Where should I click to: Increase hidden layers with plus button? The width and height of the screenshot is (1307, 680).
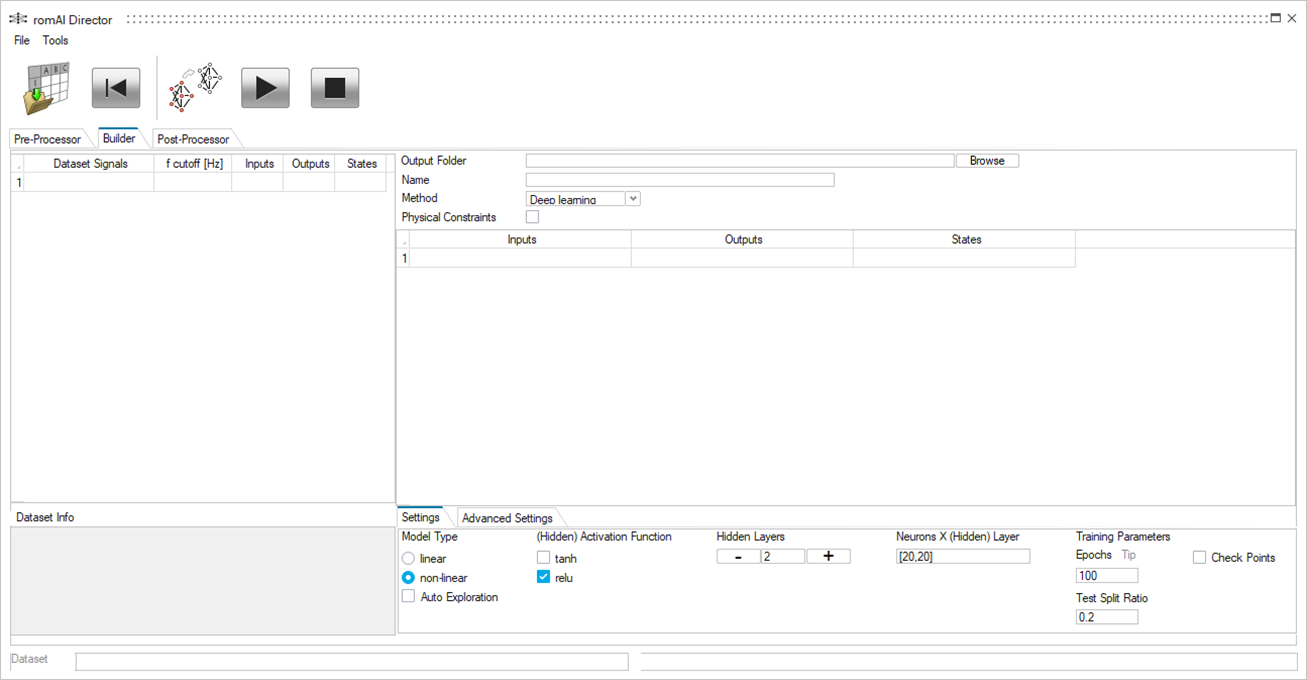coord(828,557)
